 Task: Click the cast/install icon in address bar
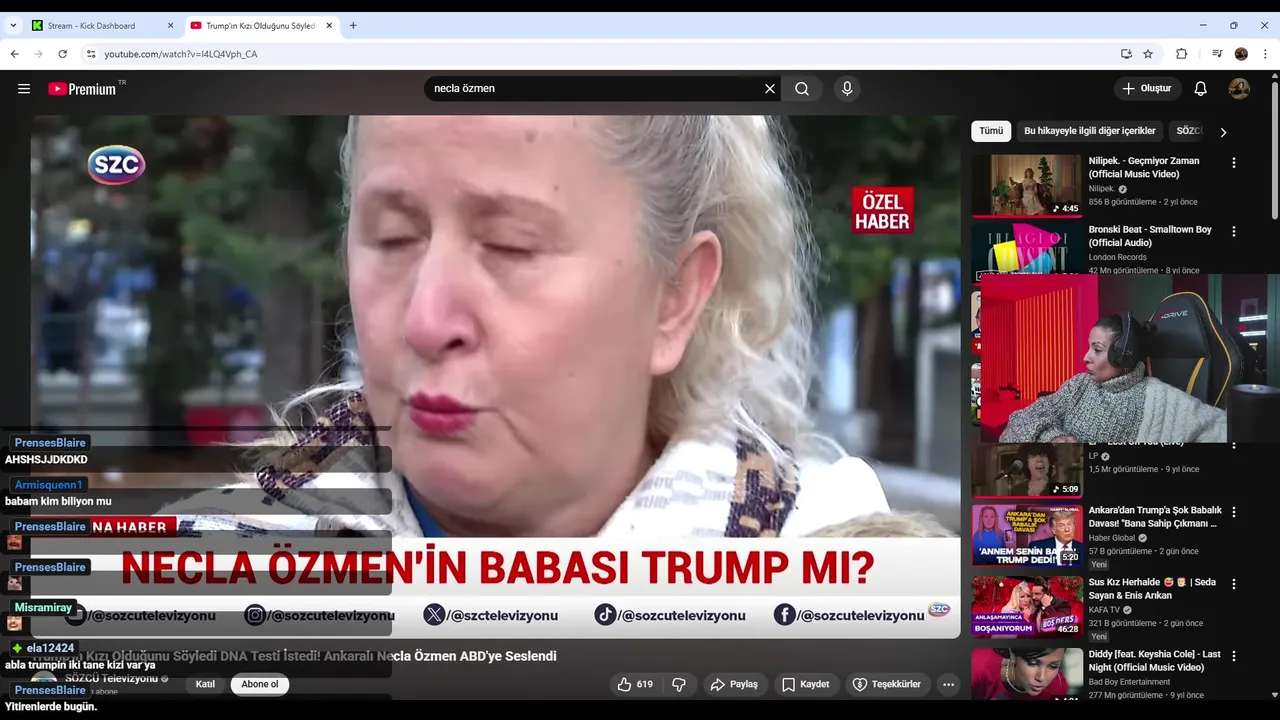(1126, 54)
